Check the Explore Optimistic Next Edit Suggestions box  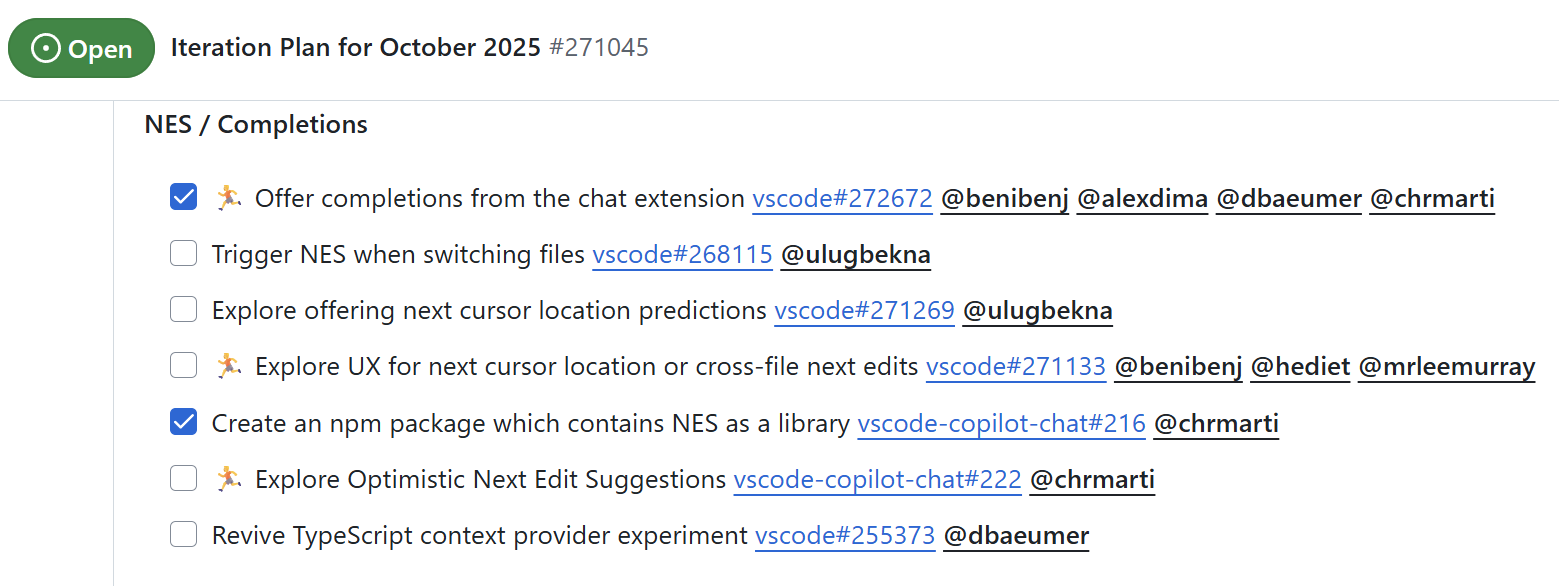click(183, 477)
